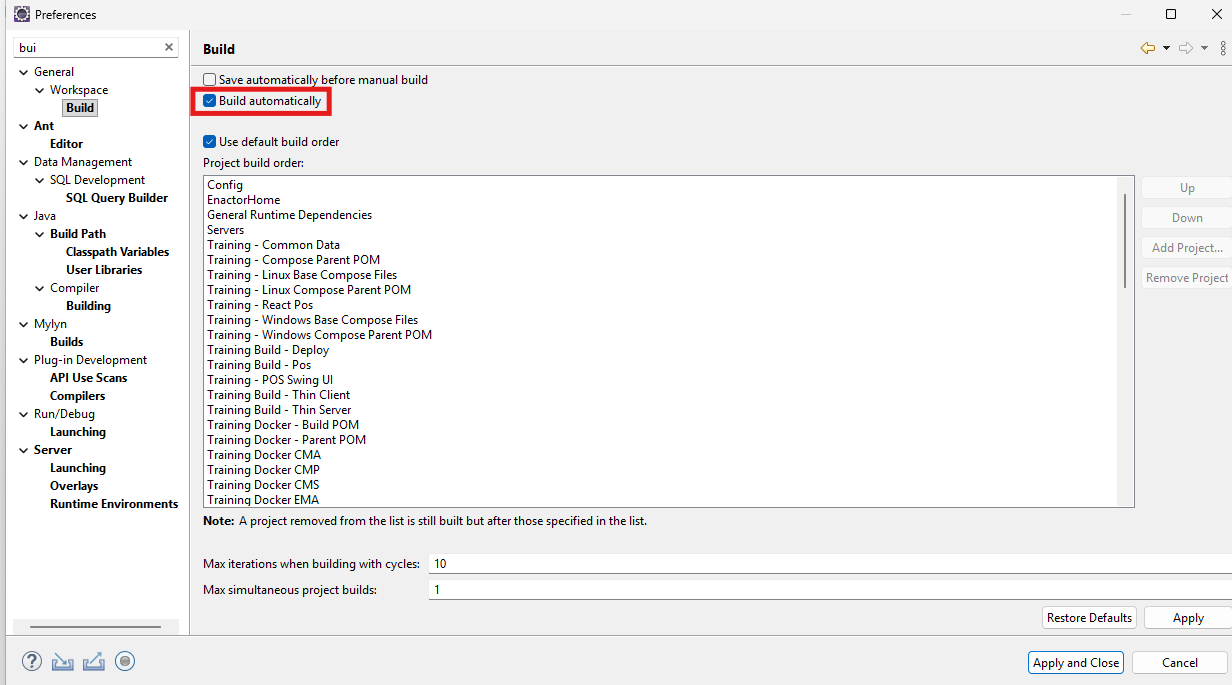Click the Import preferences icon
The width and height of the screenshot is (1232, 685).
pyautogui.click(x=63, y=661)
